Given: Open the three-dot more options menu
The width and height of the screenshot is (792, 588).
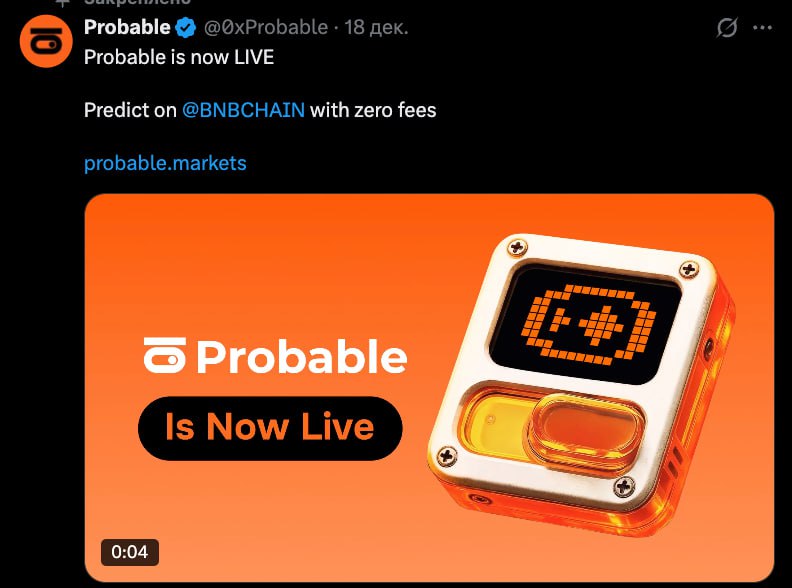Looking at the screenshot, I should 762,28.
